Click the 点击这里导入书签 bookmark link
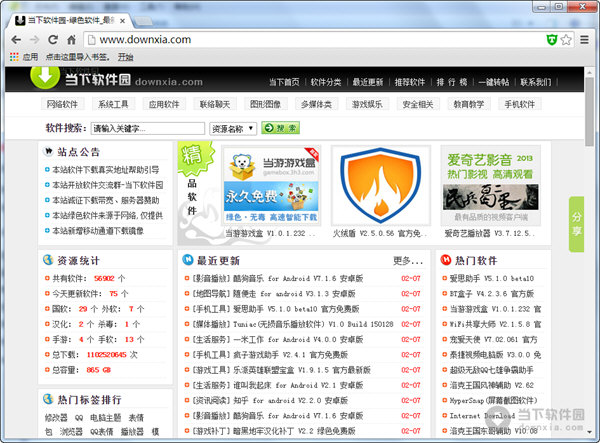The height and width of the screenshot is (443, 600). click(78, 57)
